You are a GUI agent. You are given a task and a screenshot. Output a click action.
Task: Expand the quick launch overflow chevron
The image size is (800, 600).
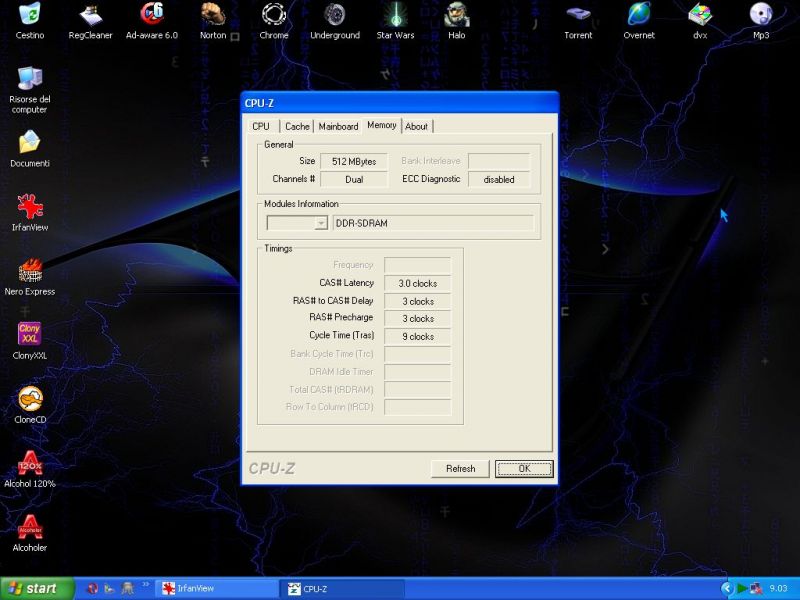point(145,585)
